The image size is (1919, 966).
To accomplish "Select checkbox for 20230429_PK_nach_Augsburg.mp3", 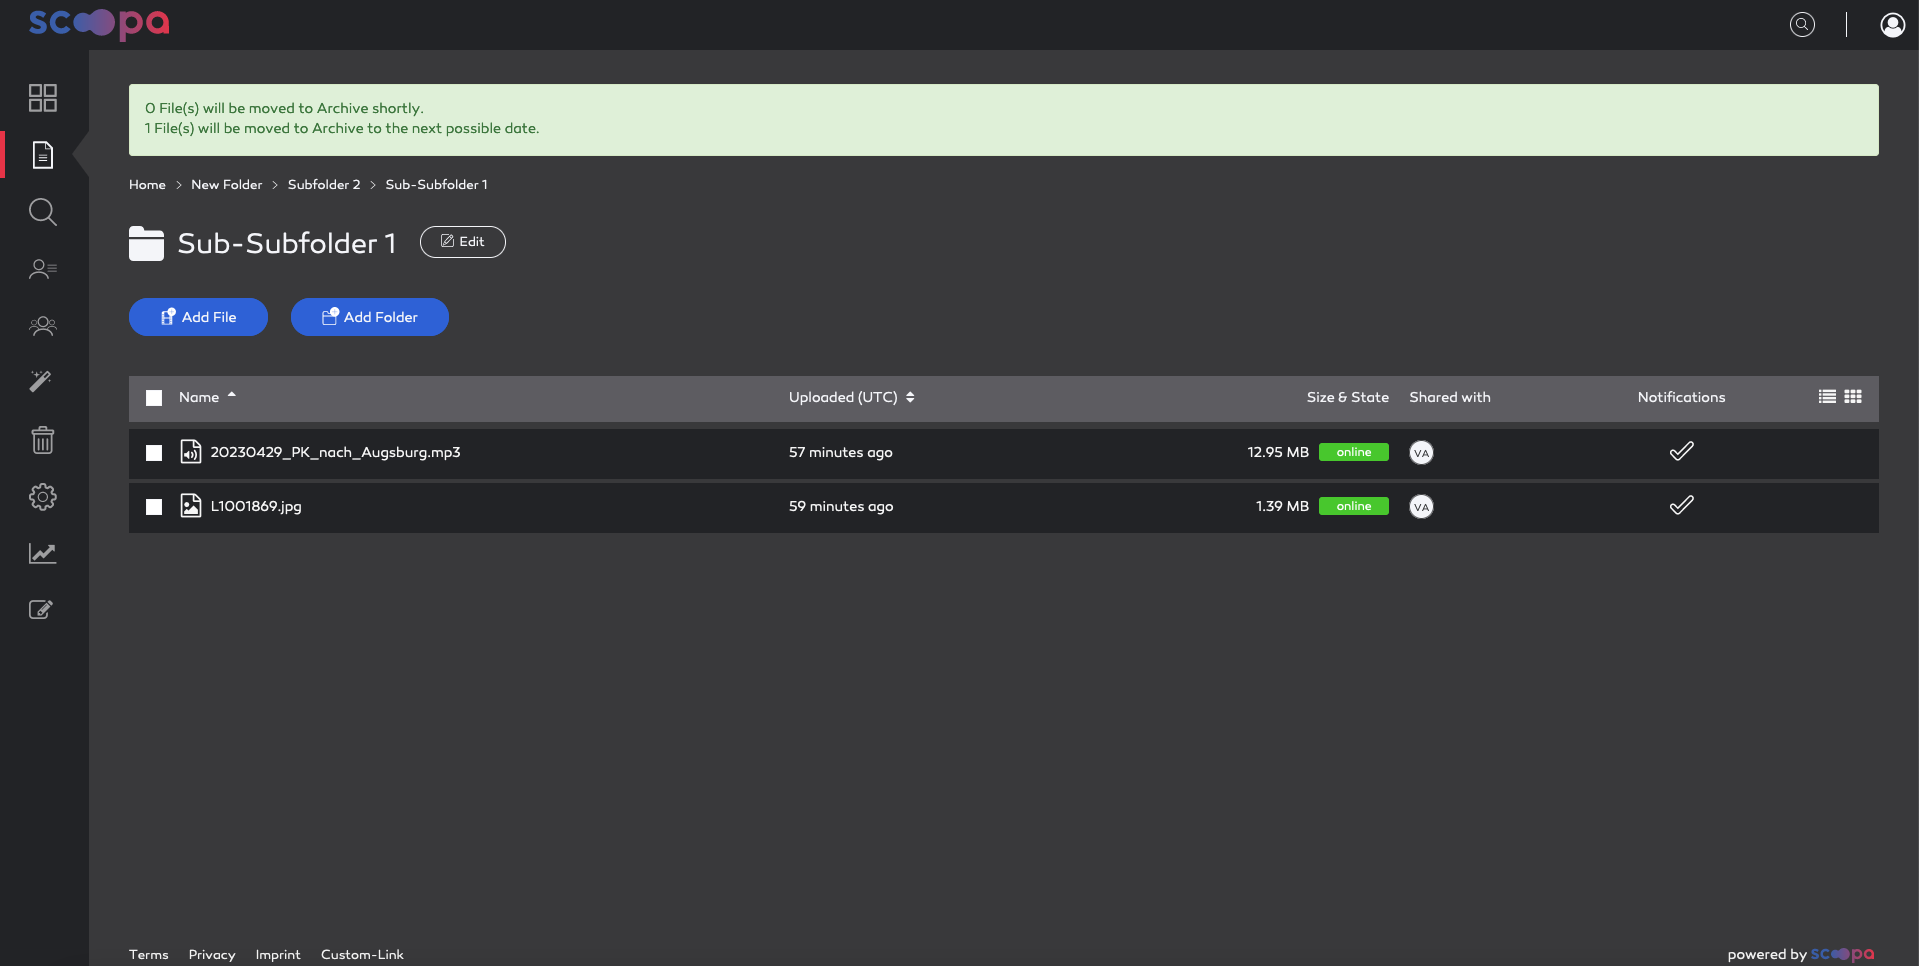I will pyautogui.click(x=154, y=453).
